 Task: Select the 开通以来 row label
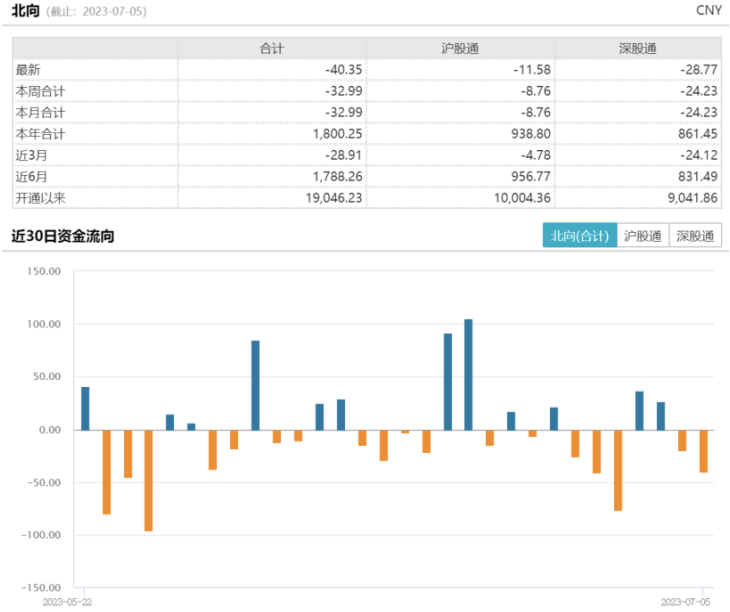tap(40, 198)
